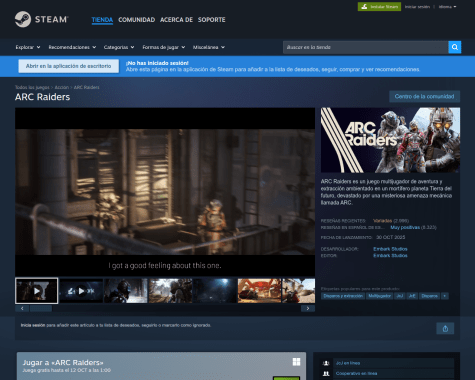Click the share icon button
The width and height of the screenshot is (475, 380).
pyautogui.click(x=445, y=329)
